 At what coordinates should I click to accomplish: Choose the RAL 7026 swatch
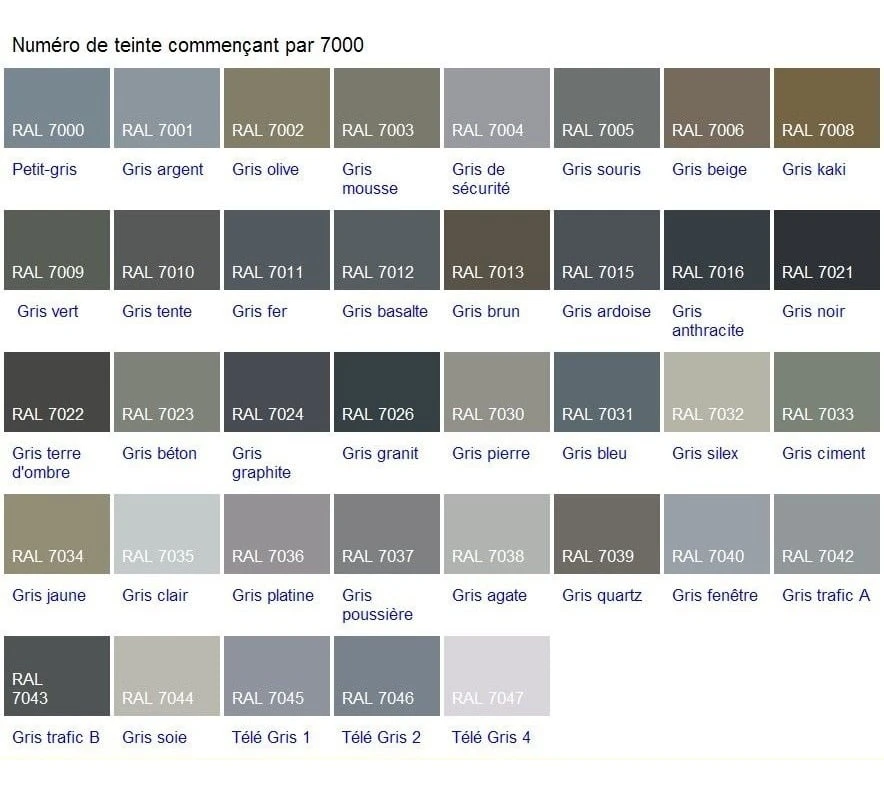tap(387, 392)
